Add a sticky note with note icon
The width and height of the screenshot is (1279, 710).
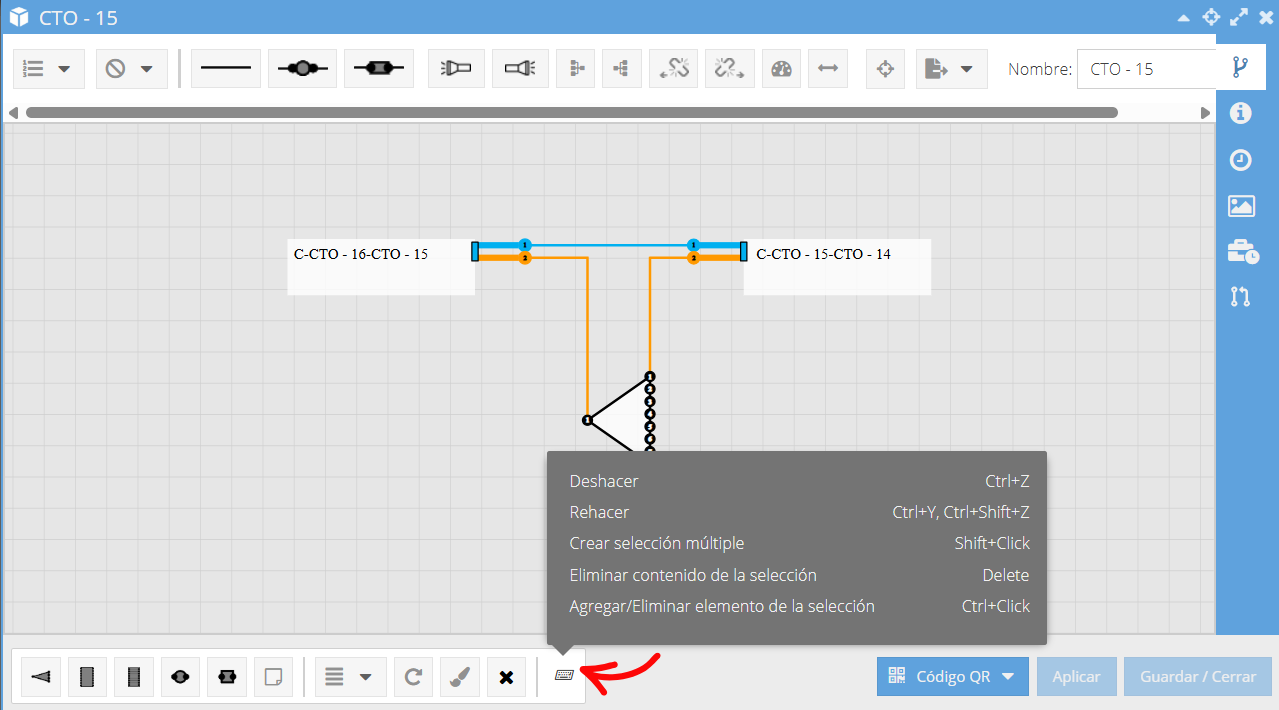[x=273, y=677]
